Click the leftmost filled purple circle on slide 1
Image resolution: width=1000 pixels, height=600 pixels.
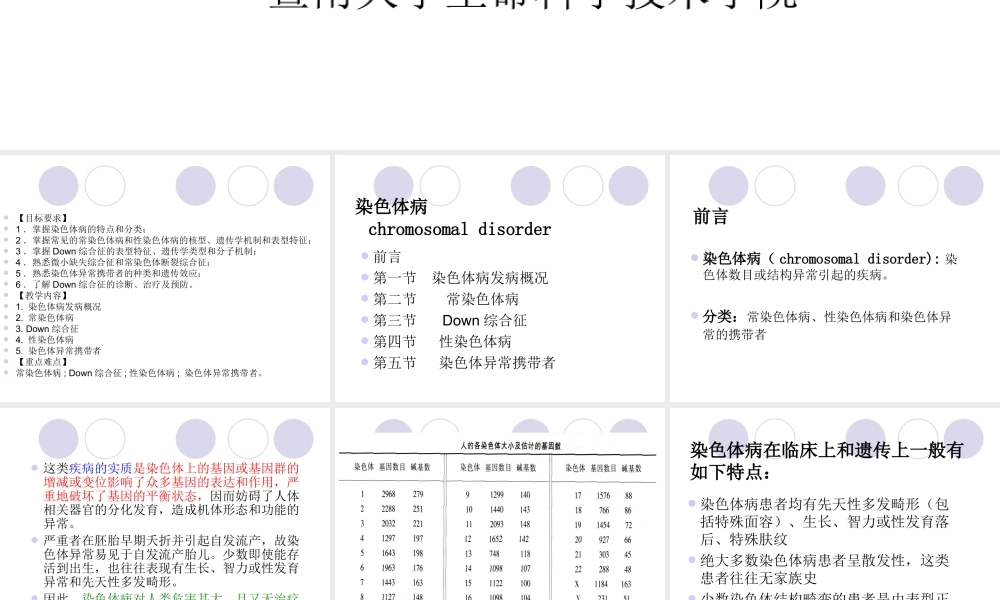(59, 186)
